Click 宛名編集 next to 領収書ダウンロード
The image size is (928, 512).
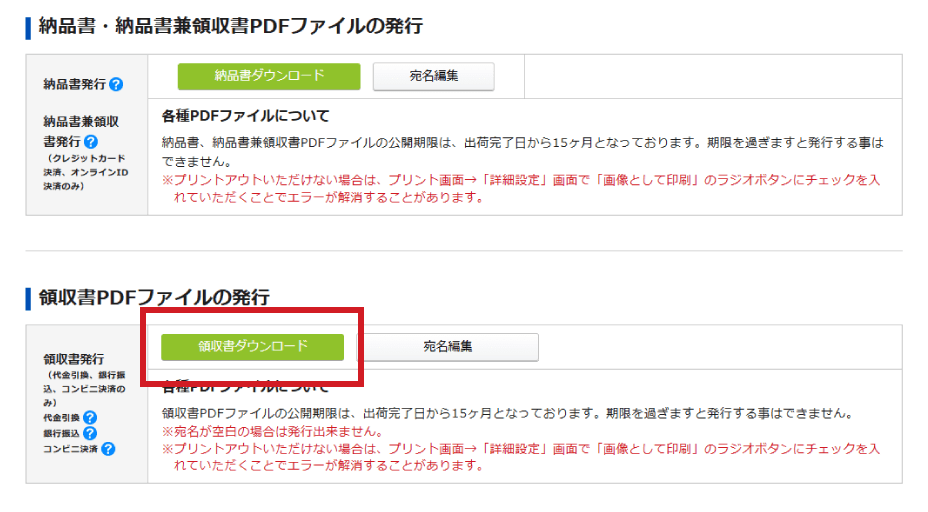[447, 346]
